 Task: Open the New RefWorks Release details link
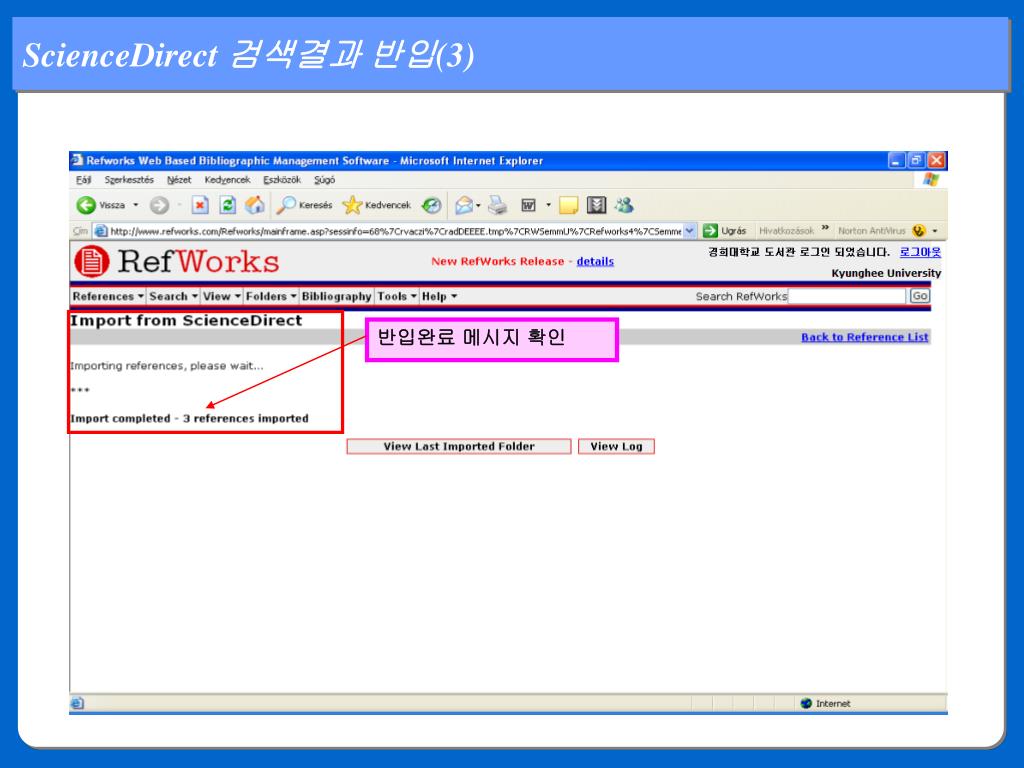click(x=595, y=261)
